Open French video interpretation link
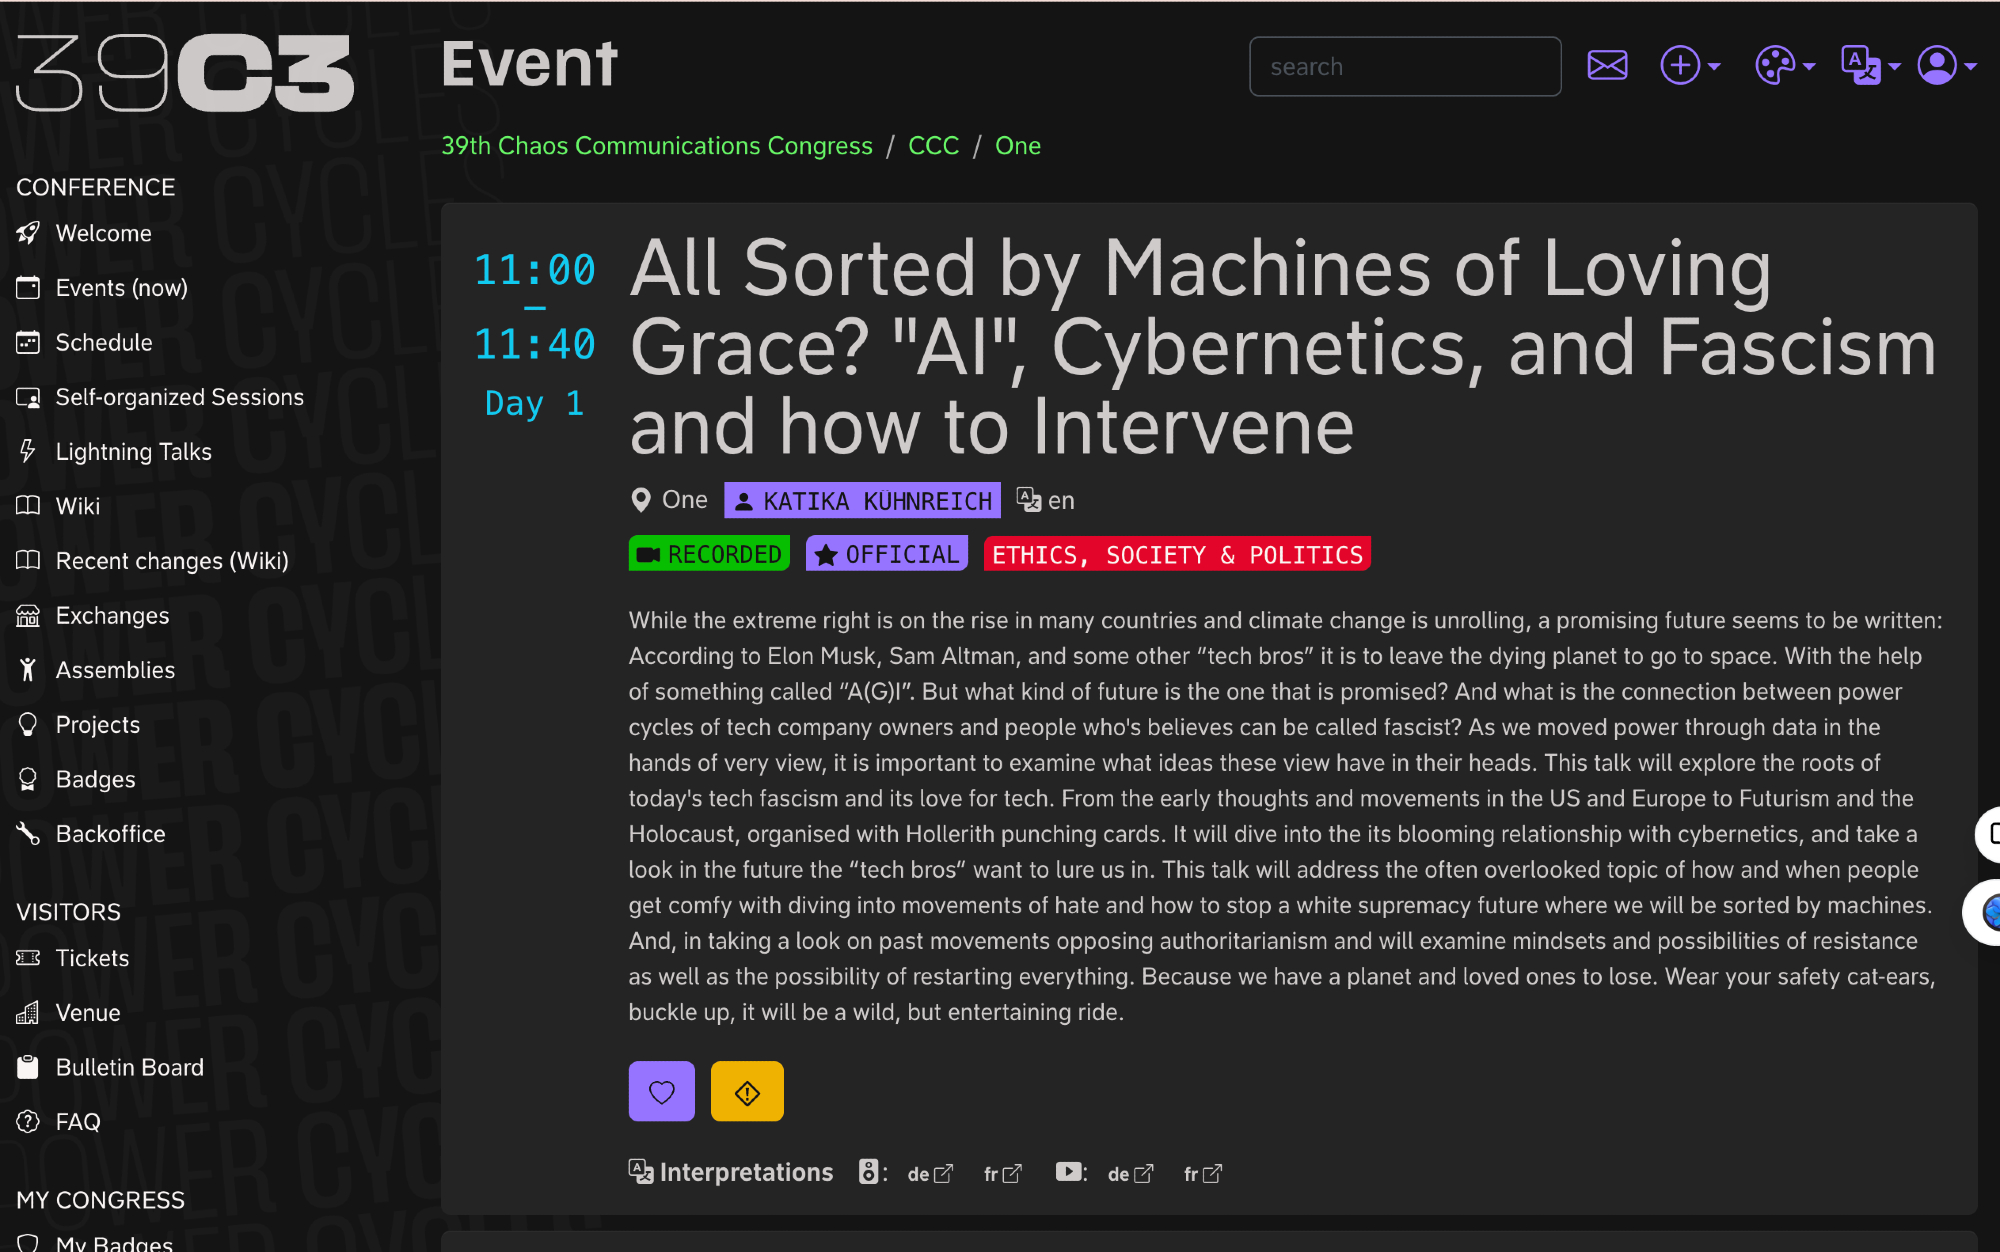Screen dimensions: 2000x1252 (1202, 1174)
